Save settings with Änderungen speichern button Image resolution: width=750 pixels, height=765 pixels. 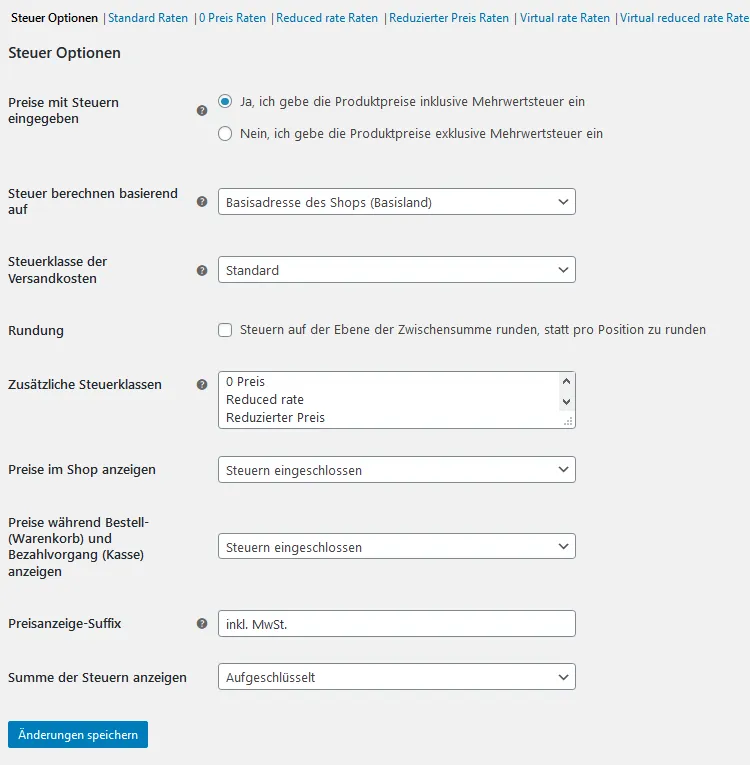pyautogui.click(x=78, y=735)
